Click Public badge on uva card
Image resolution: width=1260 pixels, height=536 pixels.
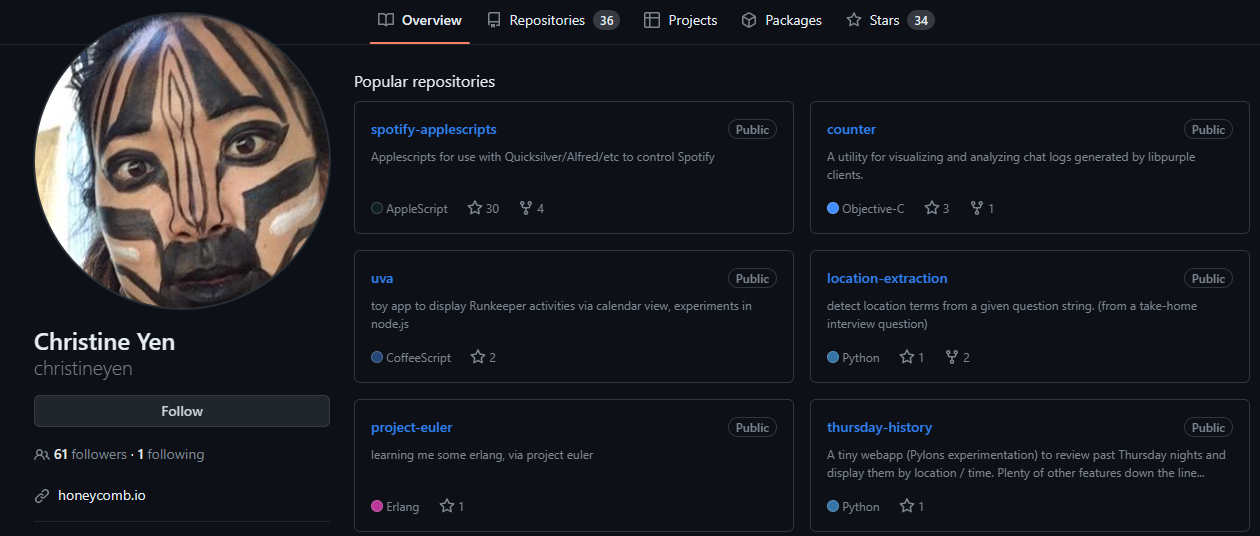(752, 278)
